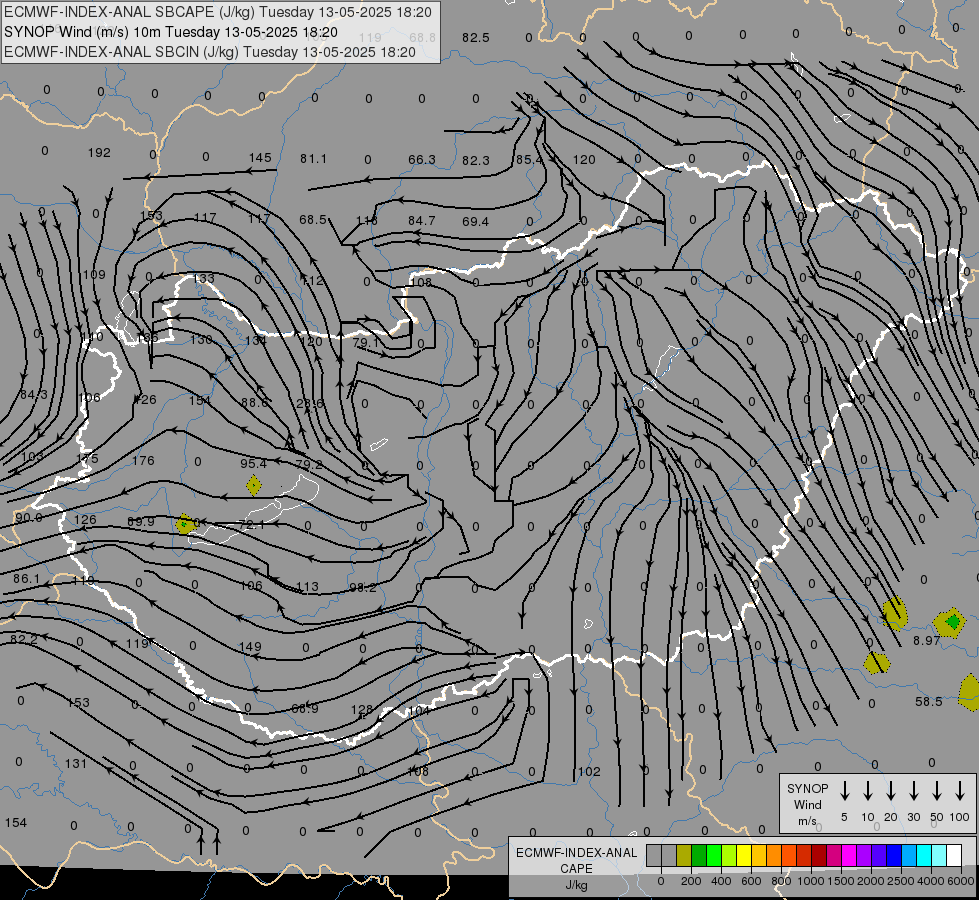This screenshot has height=900, width=979.
Task: Click the CAPE value 98.2
Action: coord(363,588)
